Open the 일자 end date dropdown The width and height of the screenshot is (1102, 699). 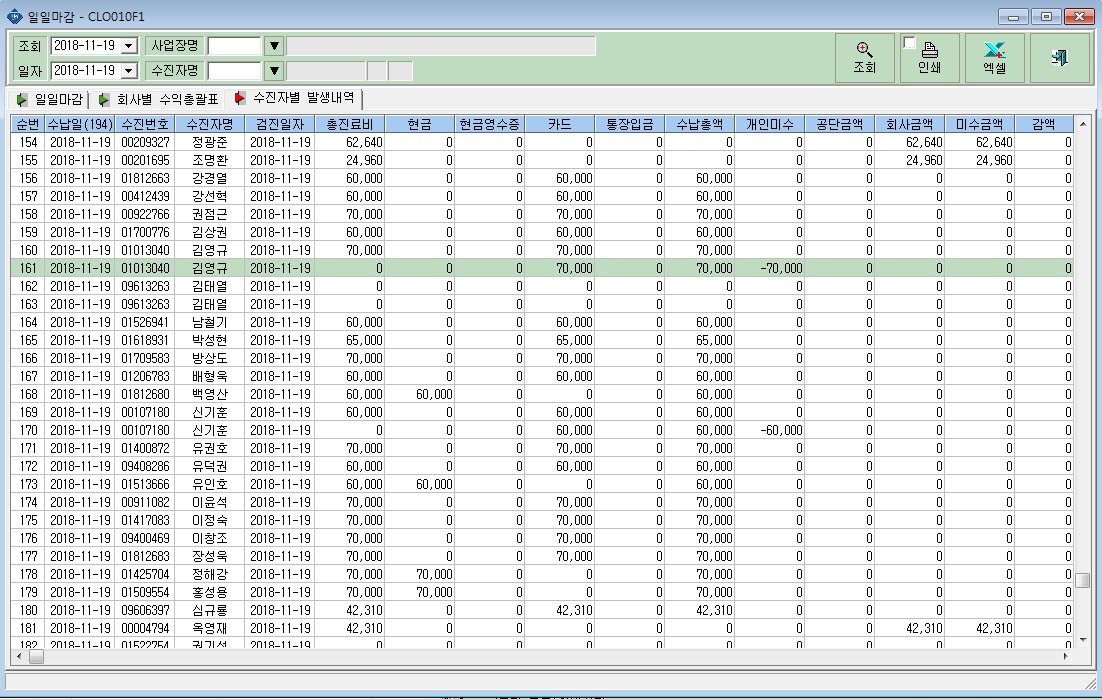(129, 71)
